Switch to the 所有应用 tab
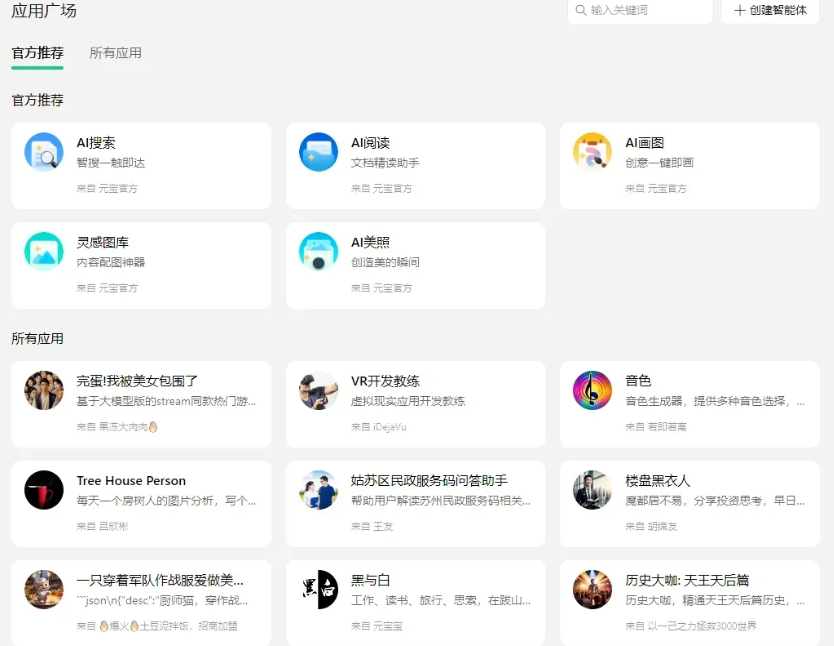This screenshot has height=646, width=834. click(x=115, y=53)
